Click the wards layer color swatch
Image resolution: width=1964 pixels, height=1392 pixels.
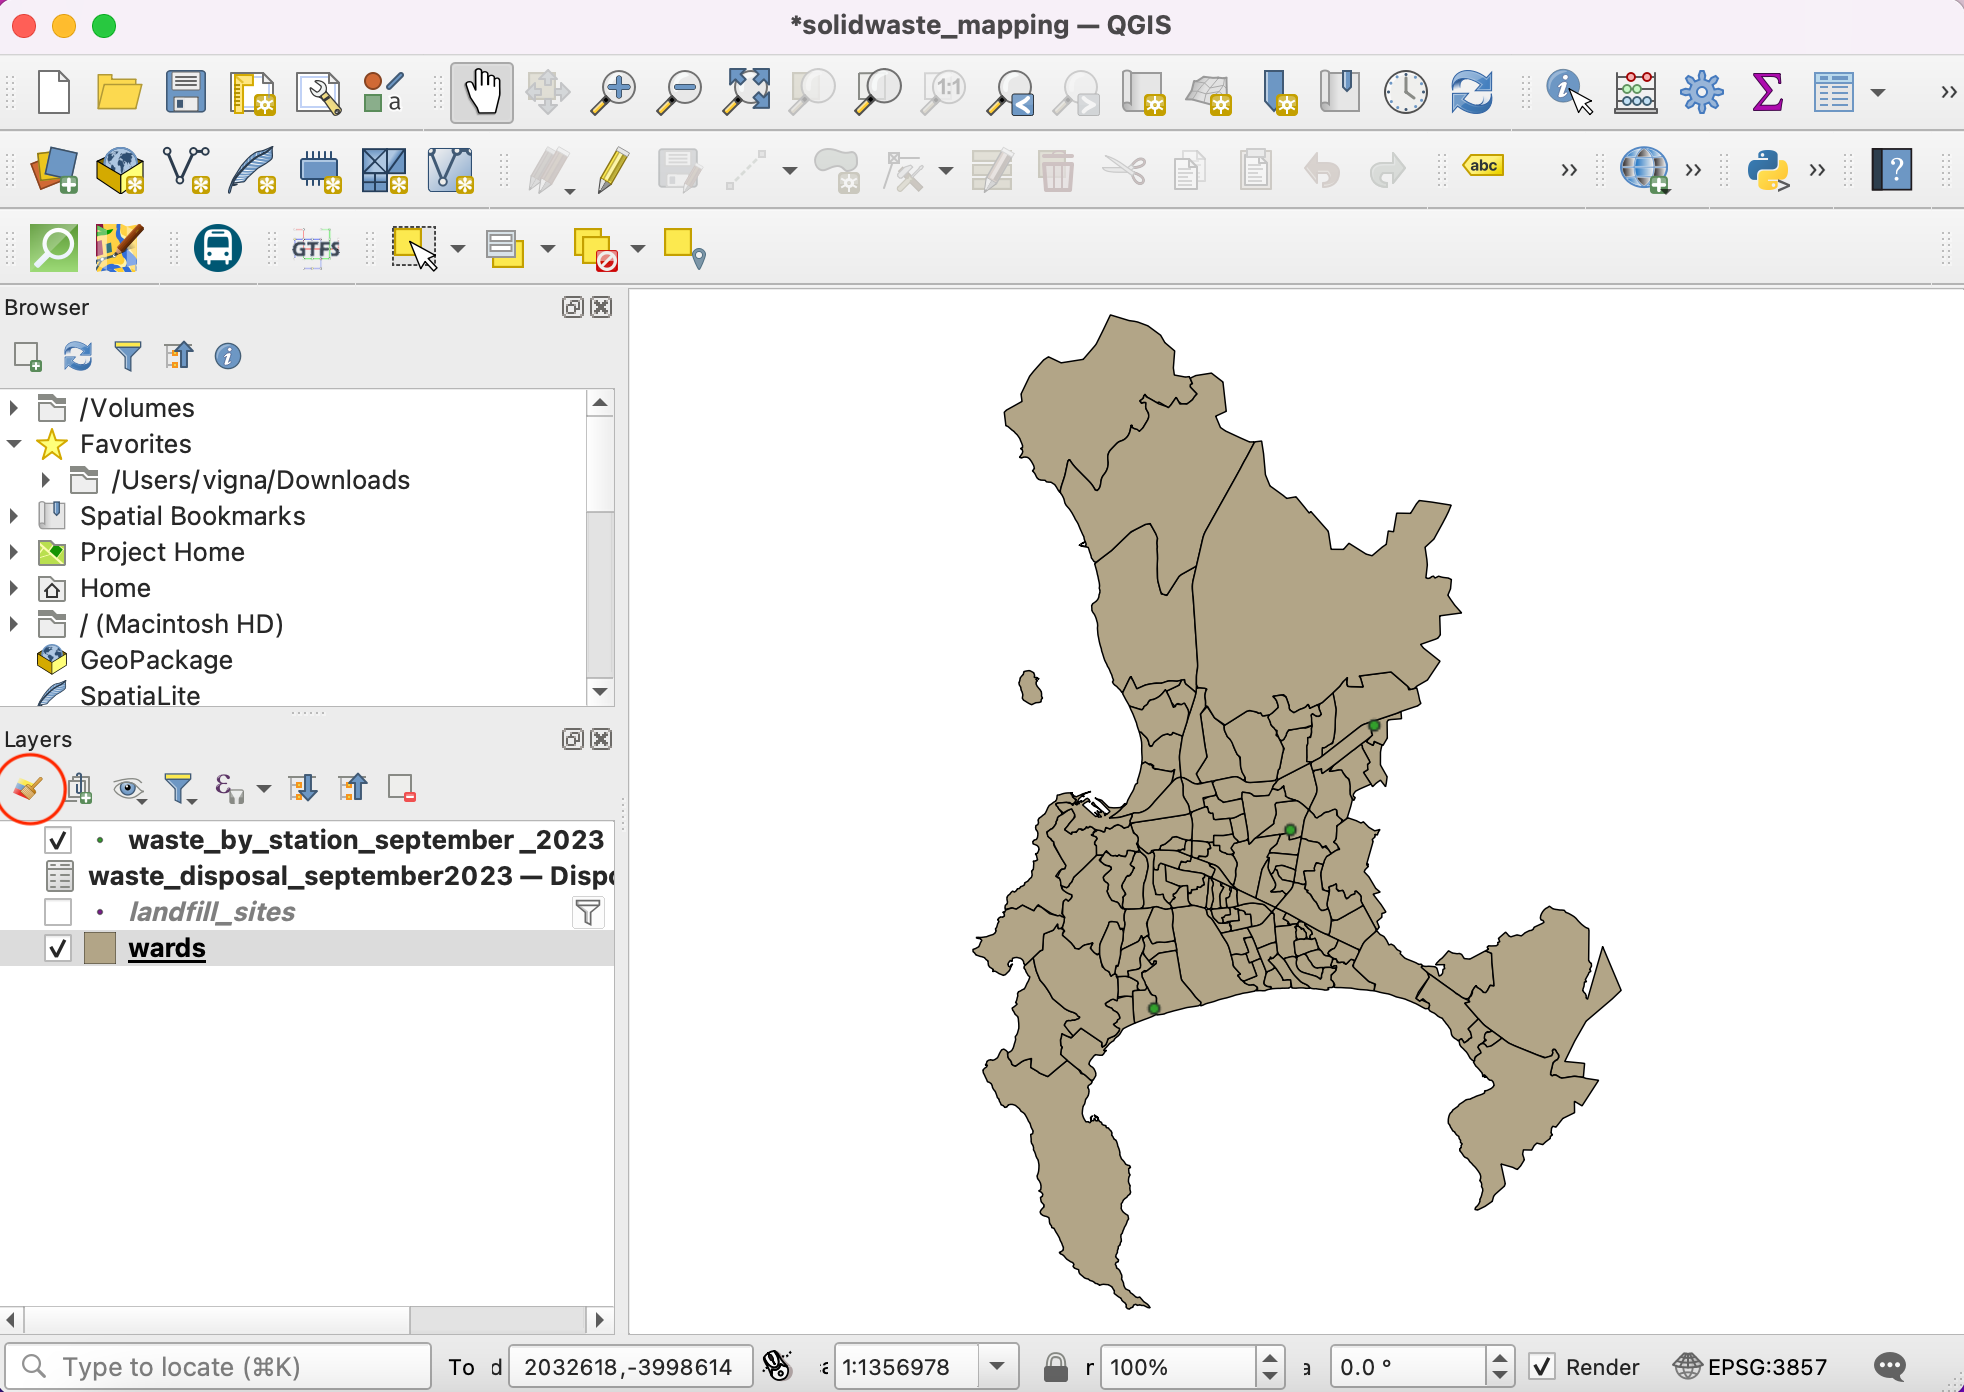(x=100, y=948)
